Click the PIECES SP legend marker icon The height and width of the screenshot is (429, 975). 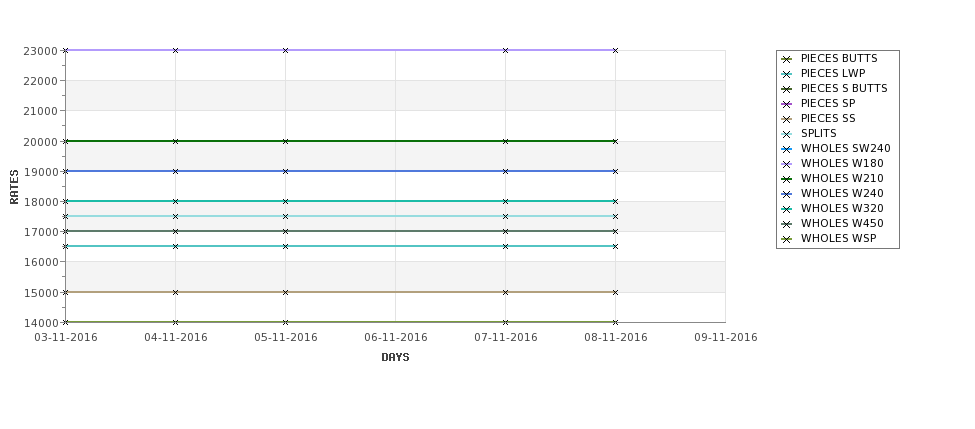point(787,104)
